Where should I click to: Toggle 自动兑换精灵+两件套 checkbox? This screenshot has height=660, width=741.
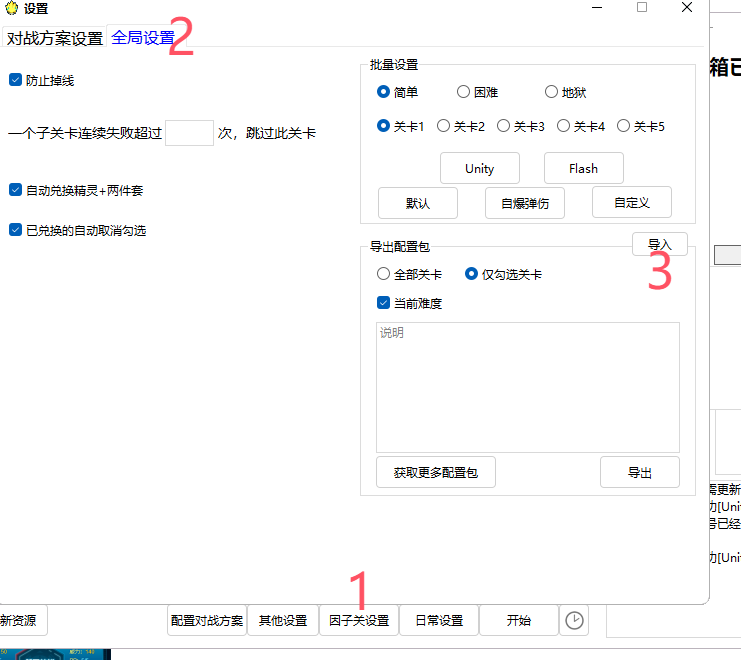click(15, 190)
